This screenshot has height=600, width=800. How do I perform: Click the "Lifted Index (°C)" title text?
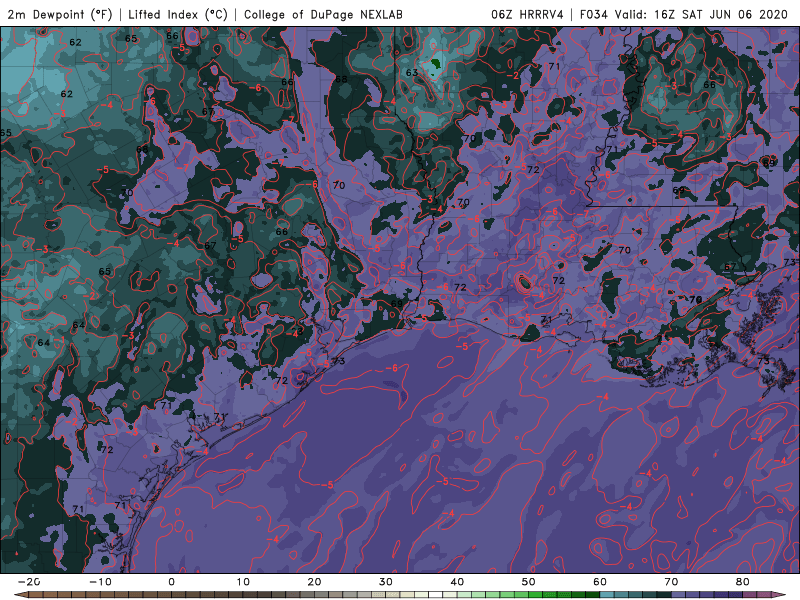click(178, 14)
